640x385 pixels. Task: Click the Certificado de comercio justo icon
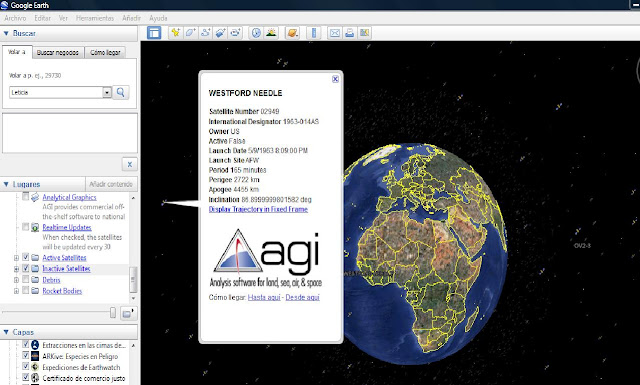click(x=35, y=378)
